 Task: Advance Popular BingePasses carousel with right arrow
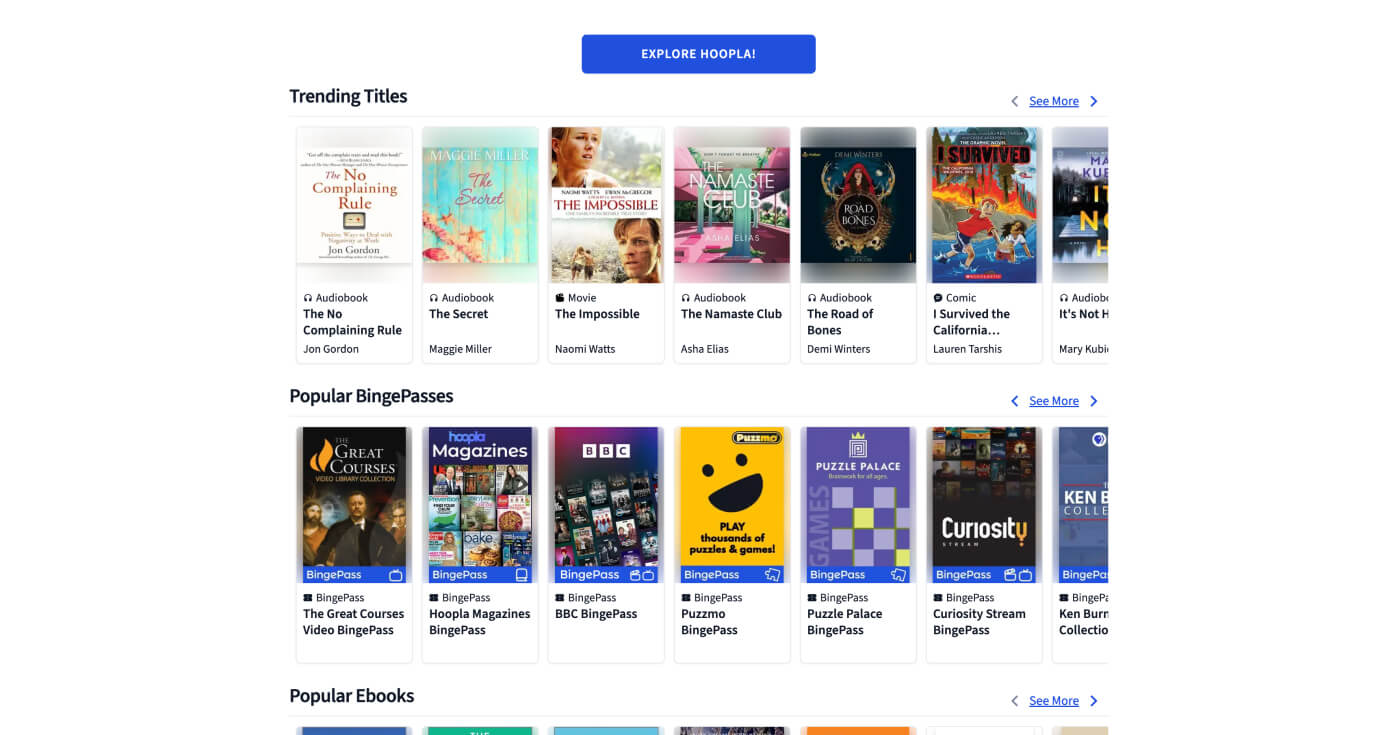click(1093, 401)
